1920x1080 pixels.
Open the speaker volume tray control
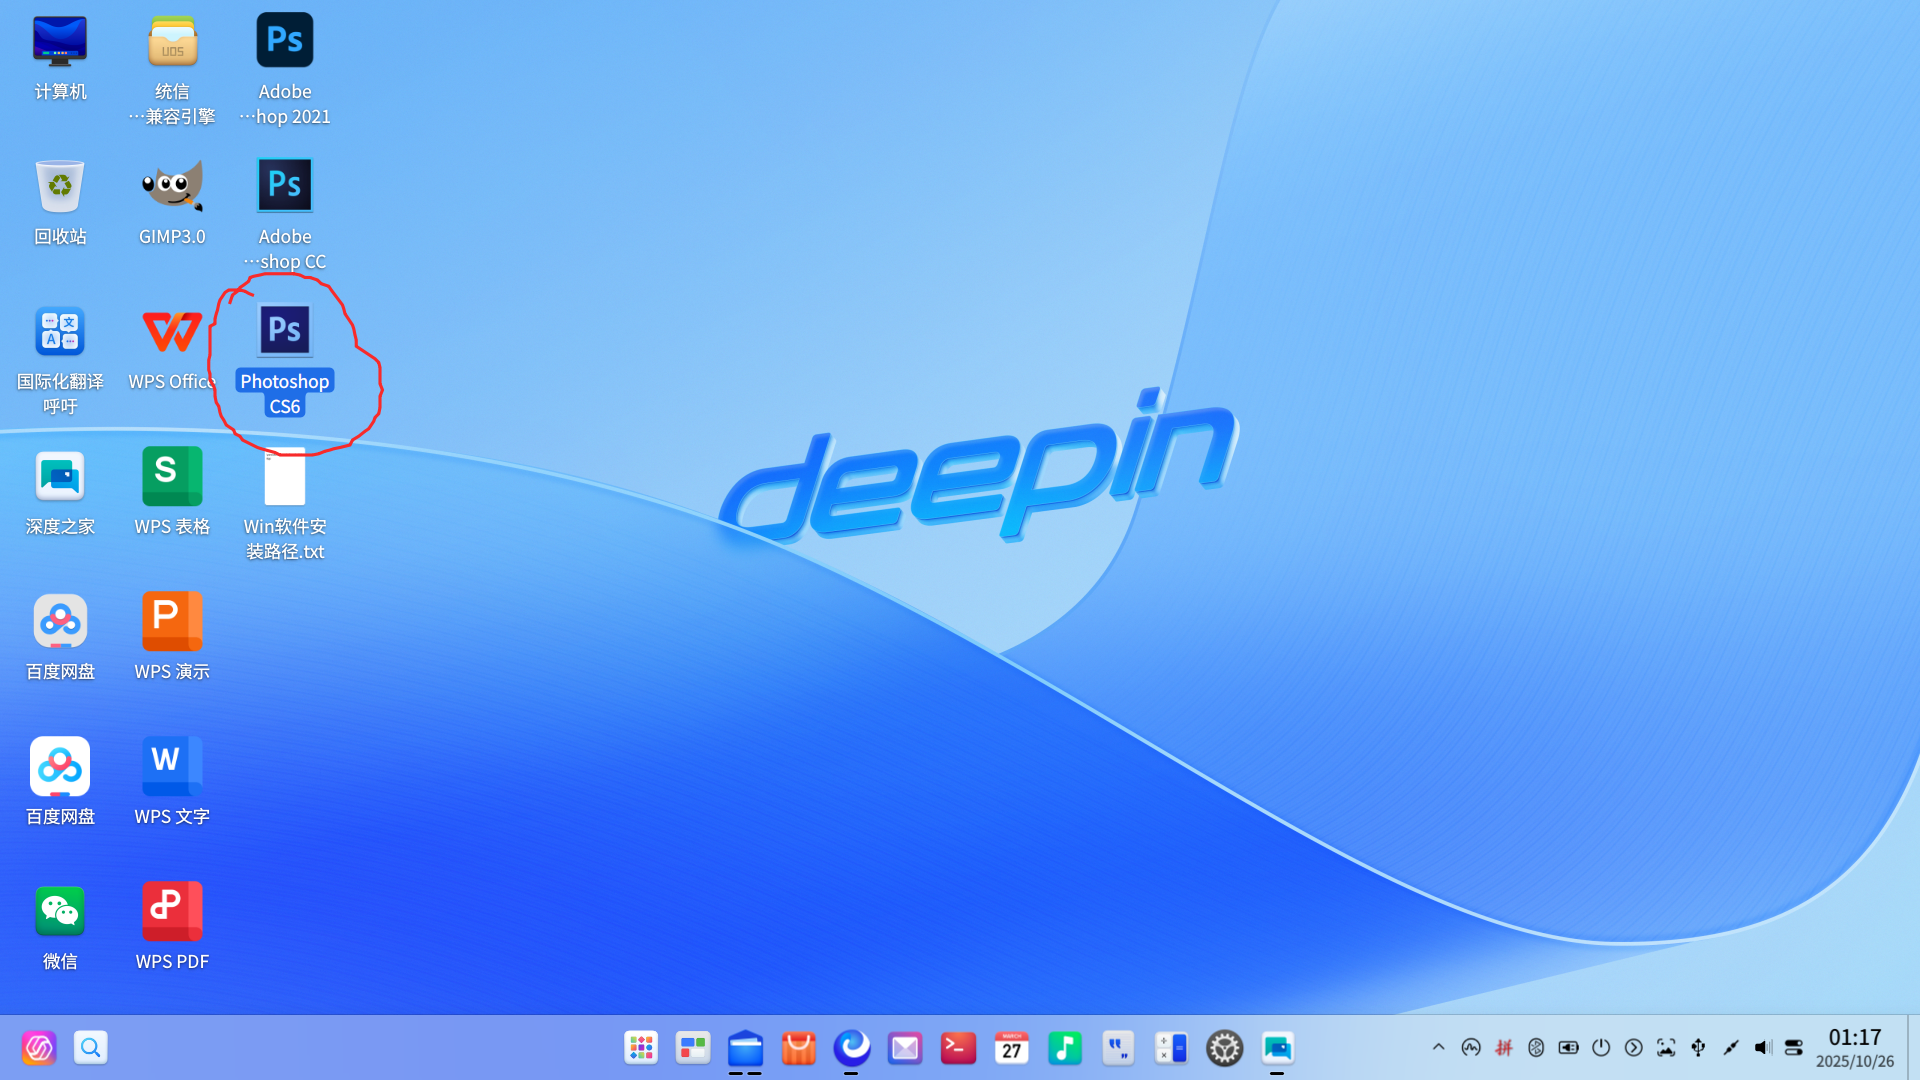pos(1762,1047)
